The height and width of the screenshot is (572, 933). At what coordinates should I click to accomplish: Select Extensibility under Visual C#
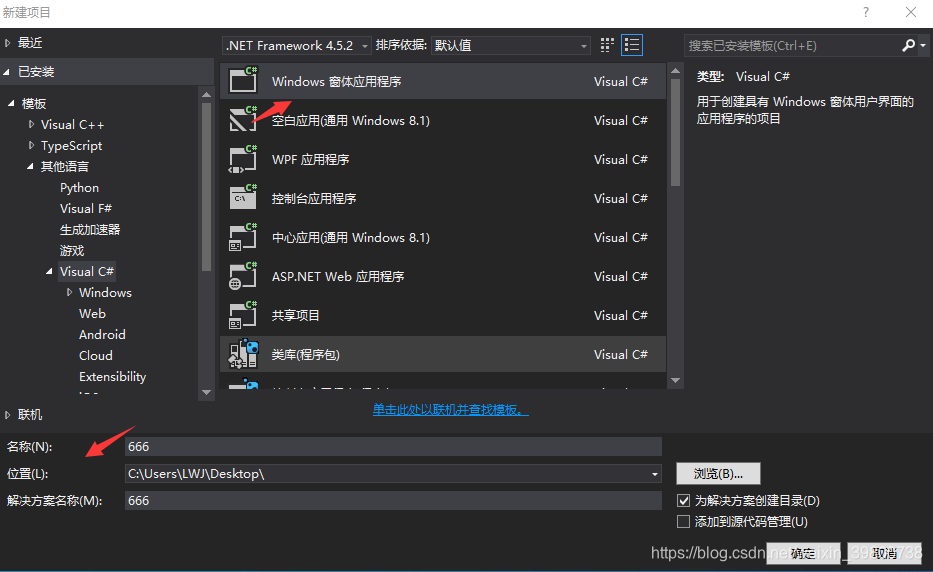coord(112,377)
